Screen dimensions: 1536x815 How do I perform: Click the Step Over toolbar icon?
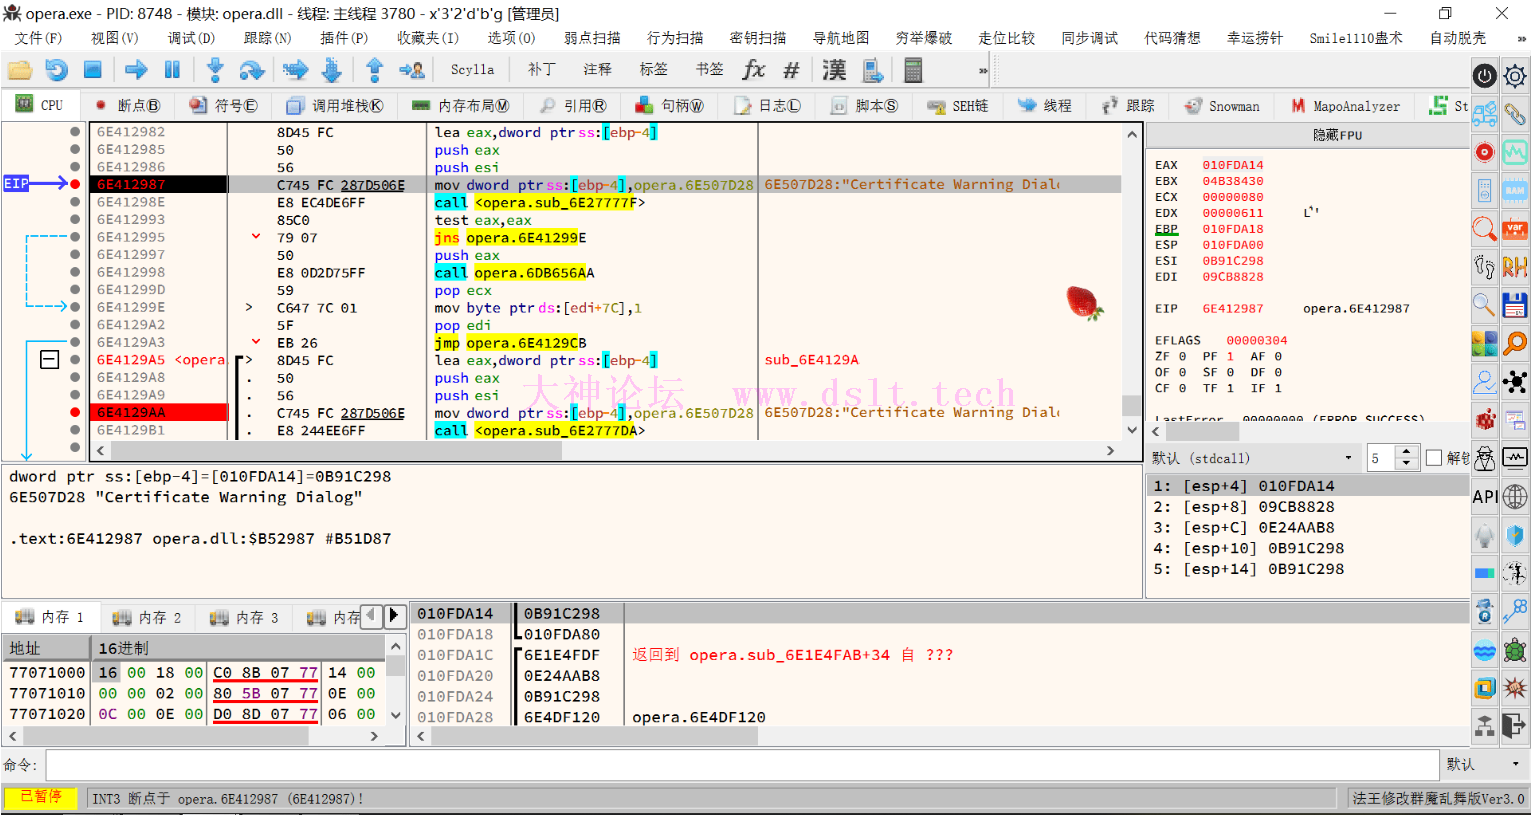[x=251, y=70]
